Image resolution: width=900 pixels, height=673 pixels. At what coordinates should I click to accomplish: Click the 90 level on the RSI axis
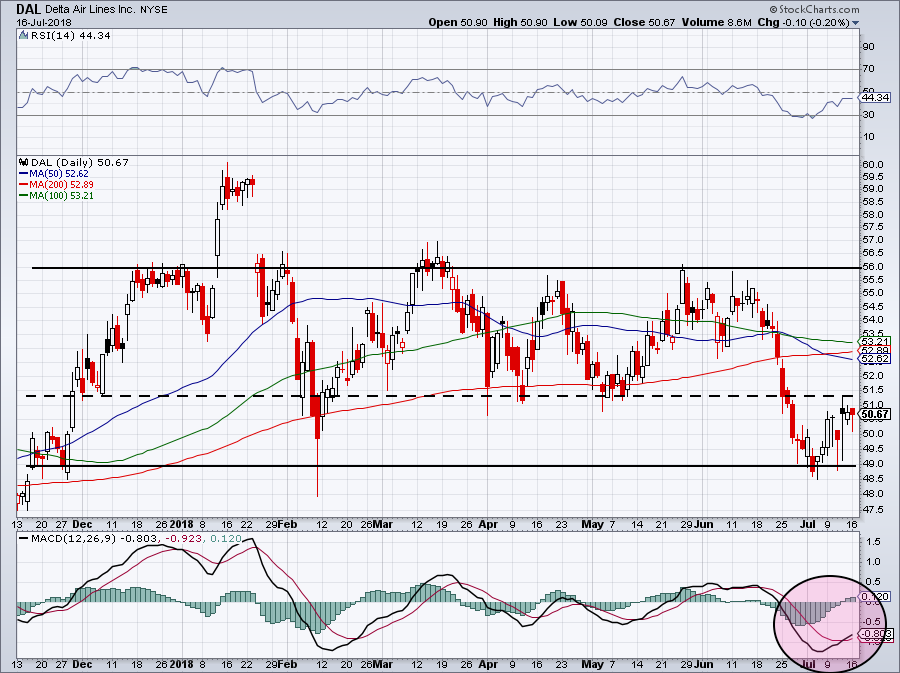[869, 46]
